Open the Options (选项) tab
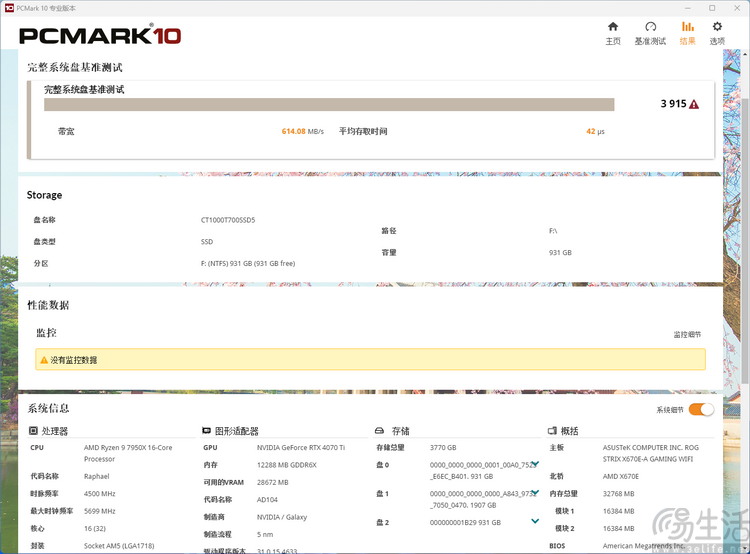 tap(717, 33)
